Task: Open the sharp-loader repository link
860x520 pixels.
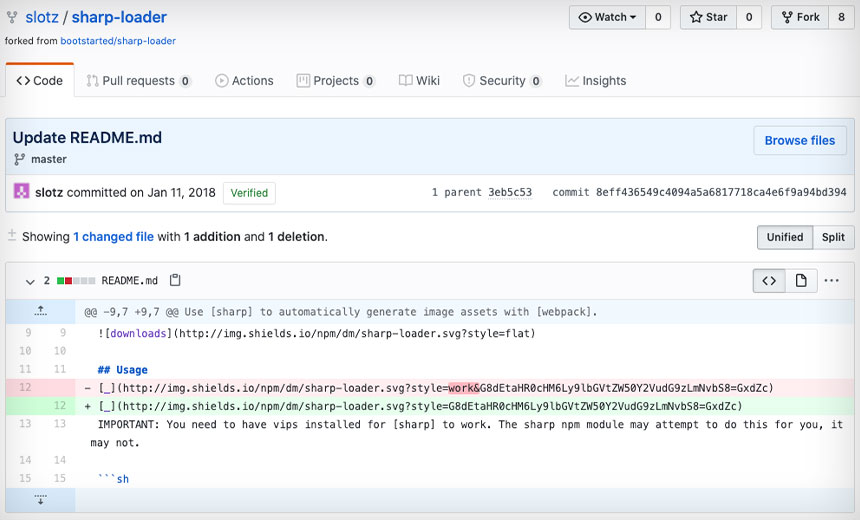Action: [x=119, y=17]
